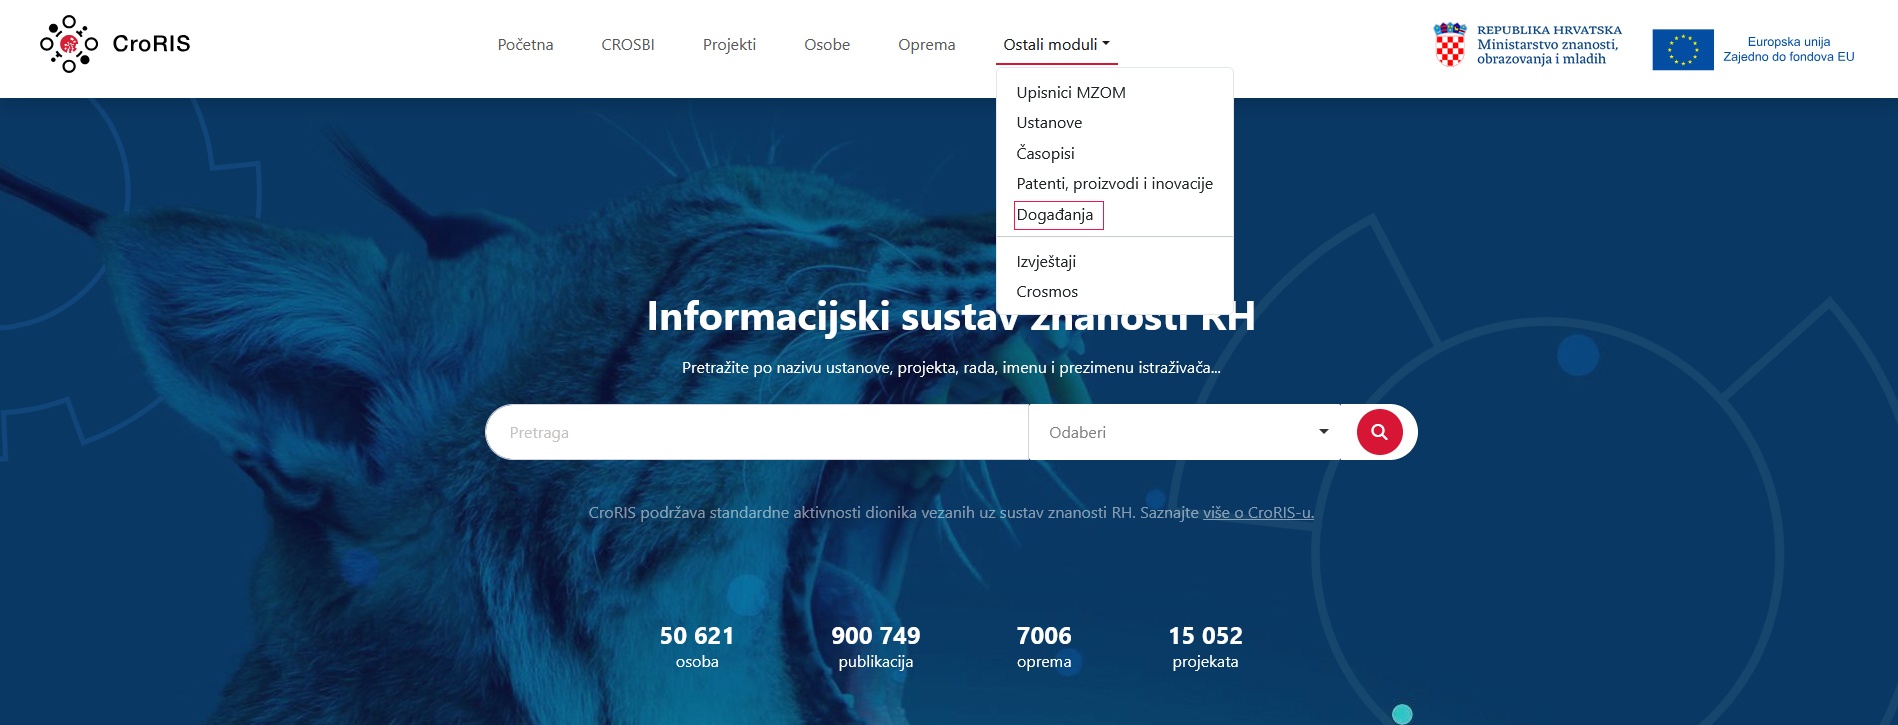Open Patenti, proizvodi i inovacije
This screenshot has width=1898, height=725.
coord(1114,184)
